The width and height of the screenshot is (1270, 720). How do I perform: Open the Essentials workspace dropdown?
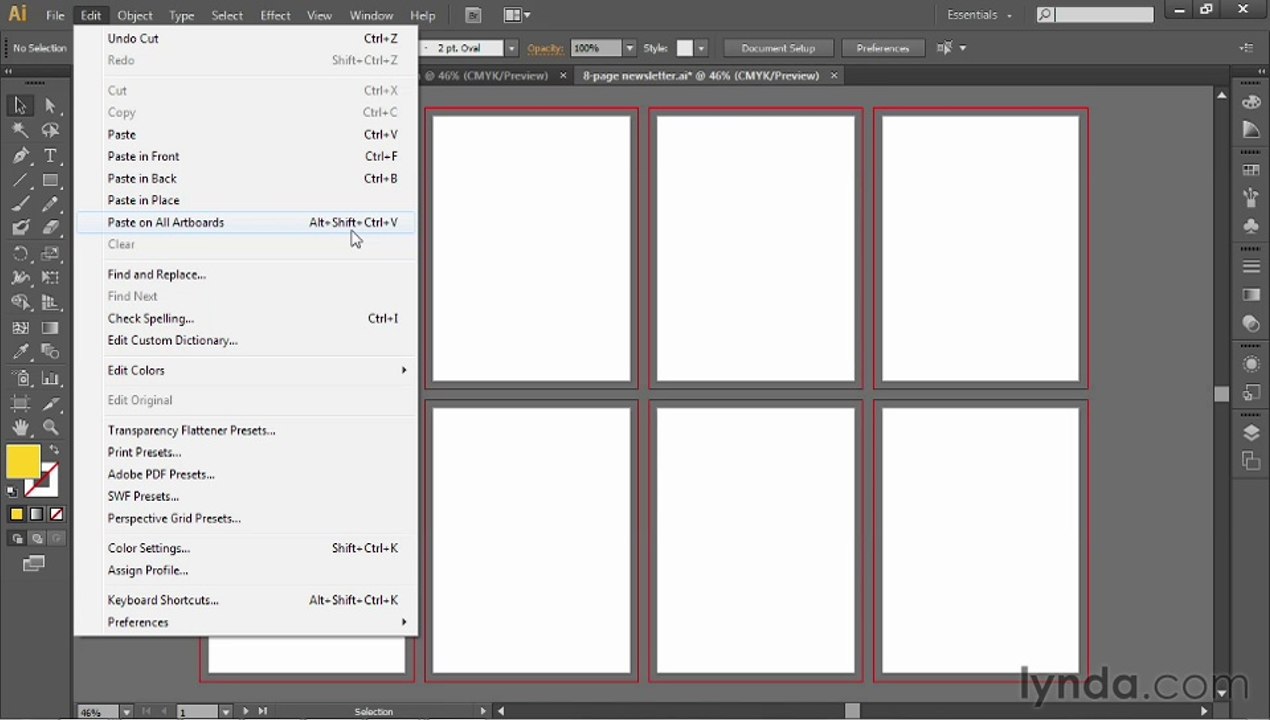[980, 15]
